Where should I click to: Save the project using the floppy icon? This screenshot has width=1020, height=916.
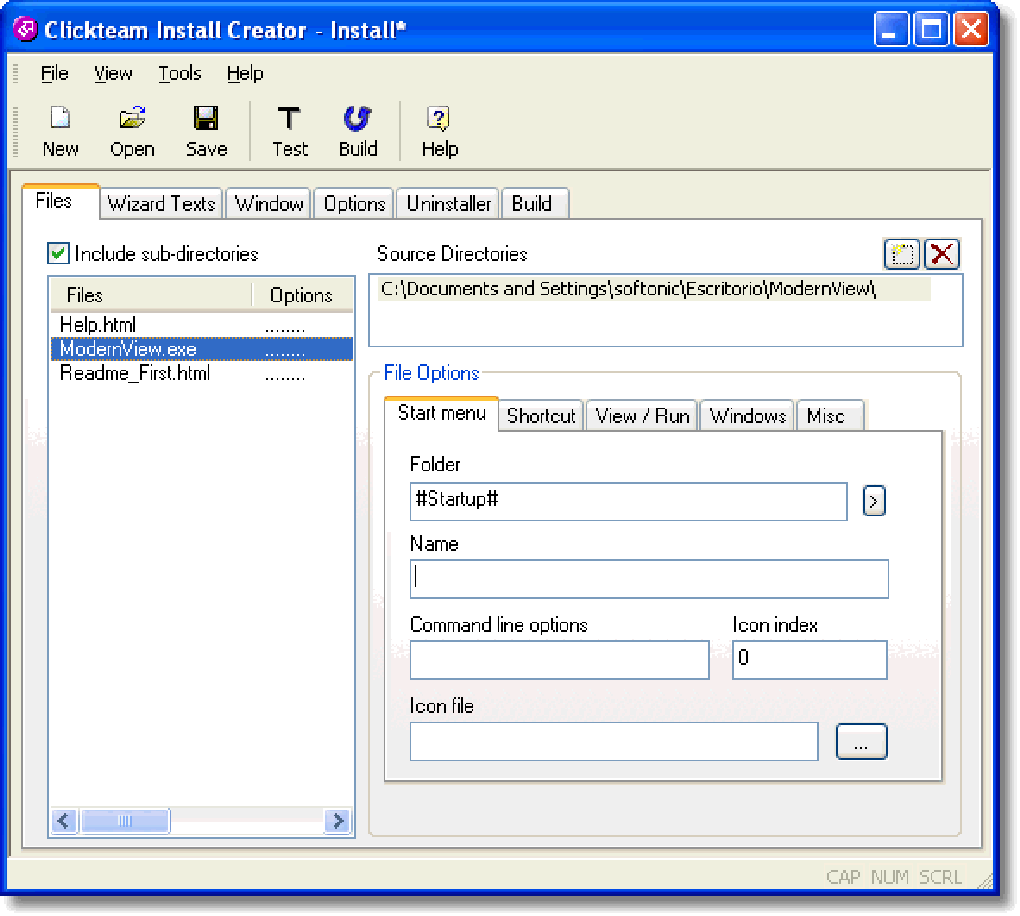[206, 132]
